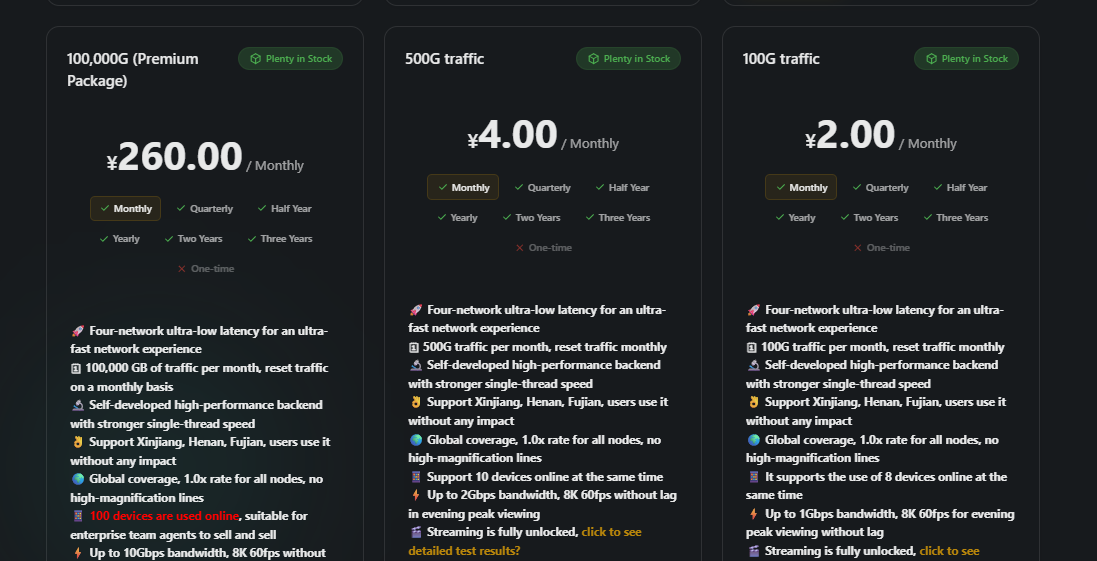Click the disabled One-time option on 500G plan
1097x561 pixels.
543,248
